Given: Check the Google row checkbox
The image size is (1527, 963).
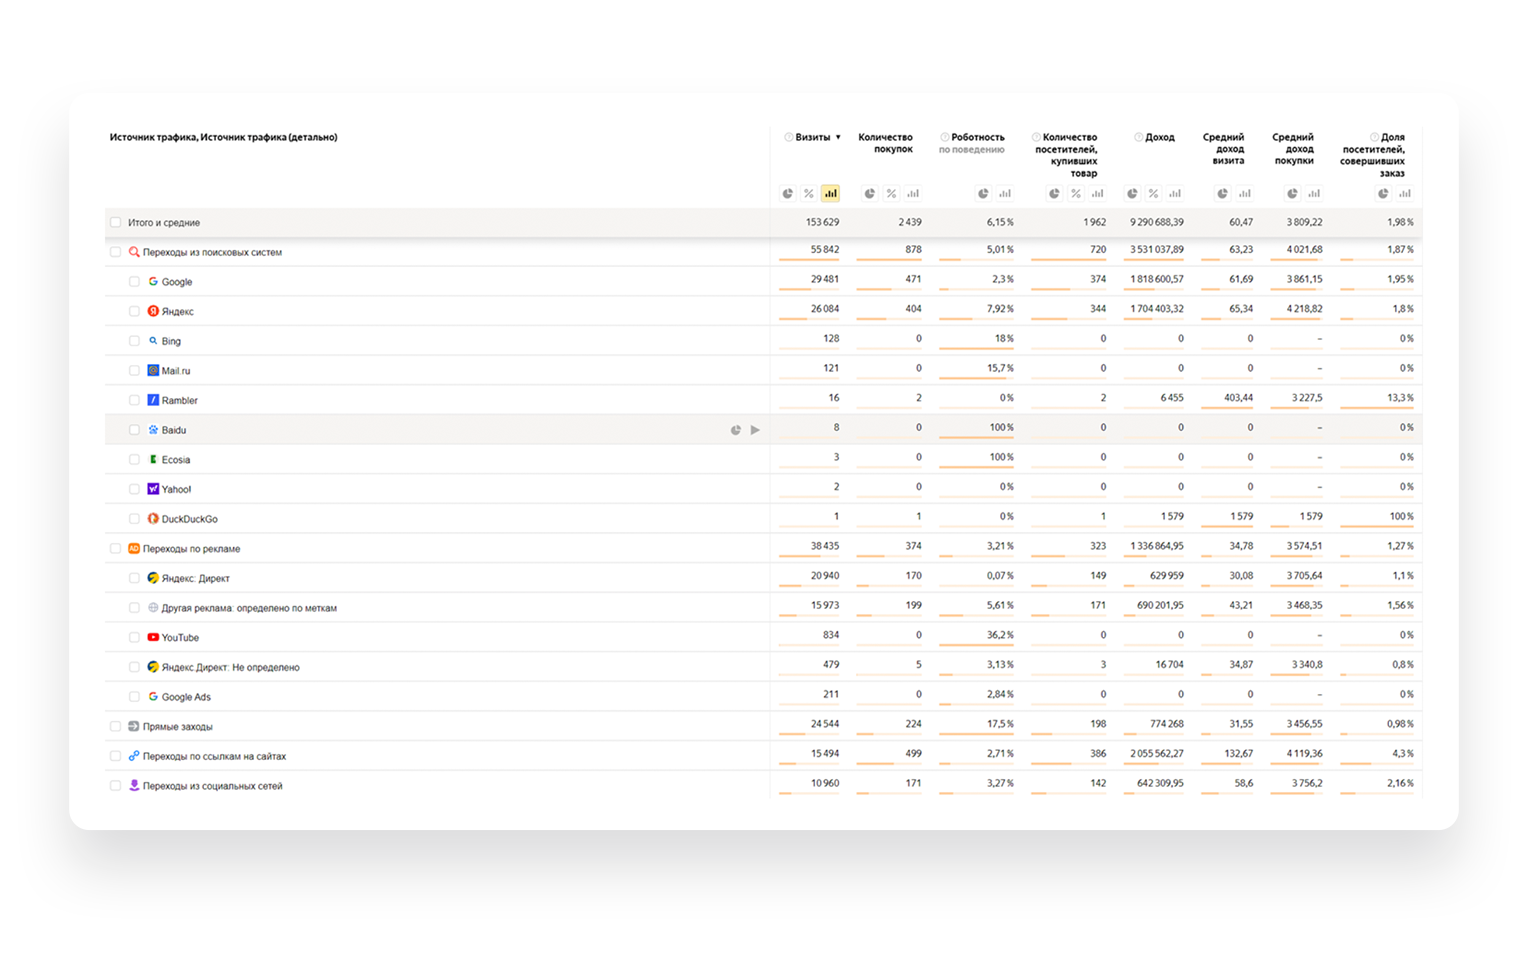Looking at the screenshot, I should 134,282.
